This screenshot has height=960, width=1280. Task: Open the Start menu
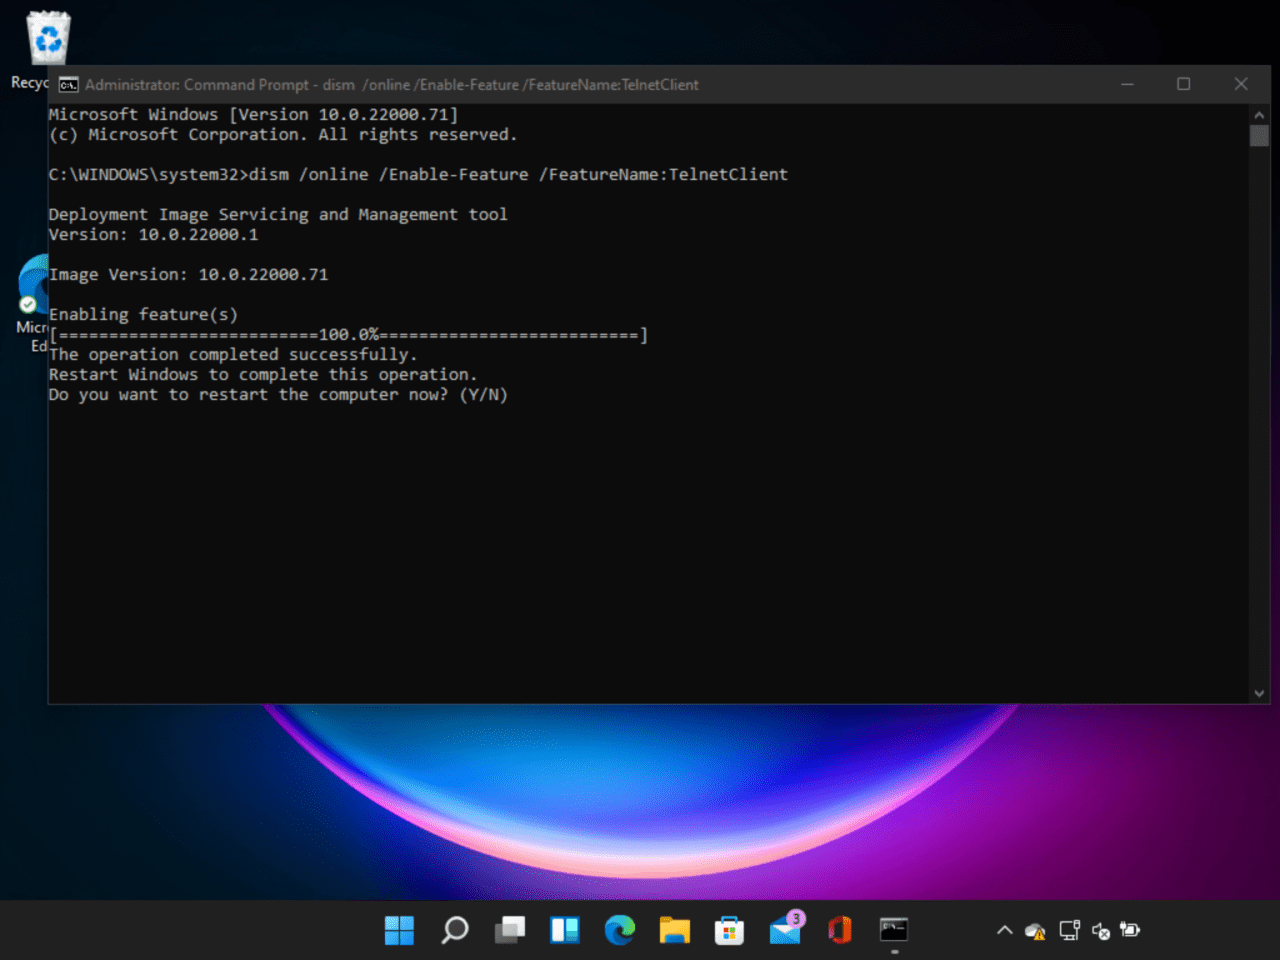399,930
